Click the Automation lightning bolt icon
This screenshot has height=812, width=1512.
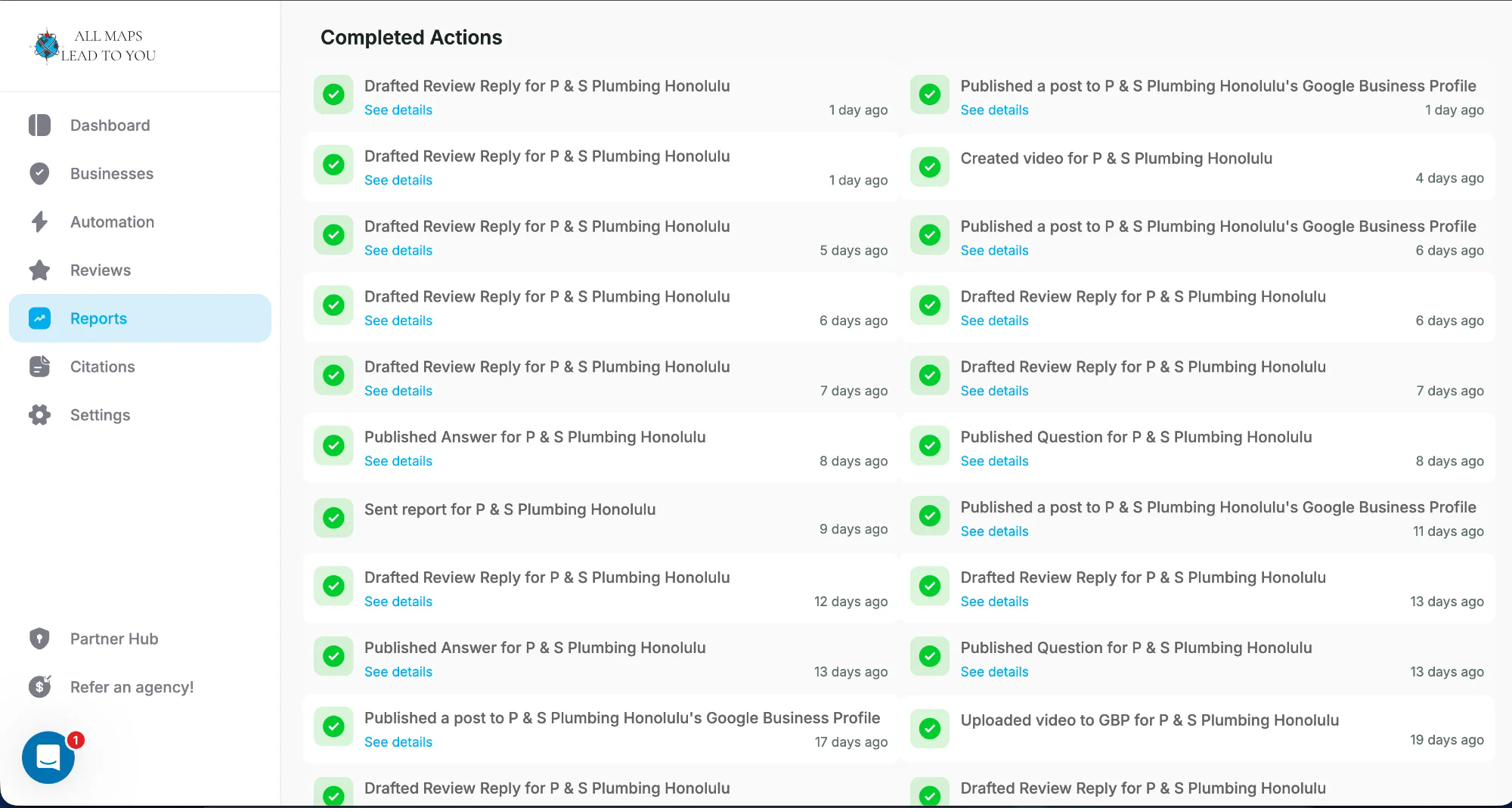point(40,222)
